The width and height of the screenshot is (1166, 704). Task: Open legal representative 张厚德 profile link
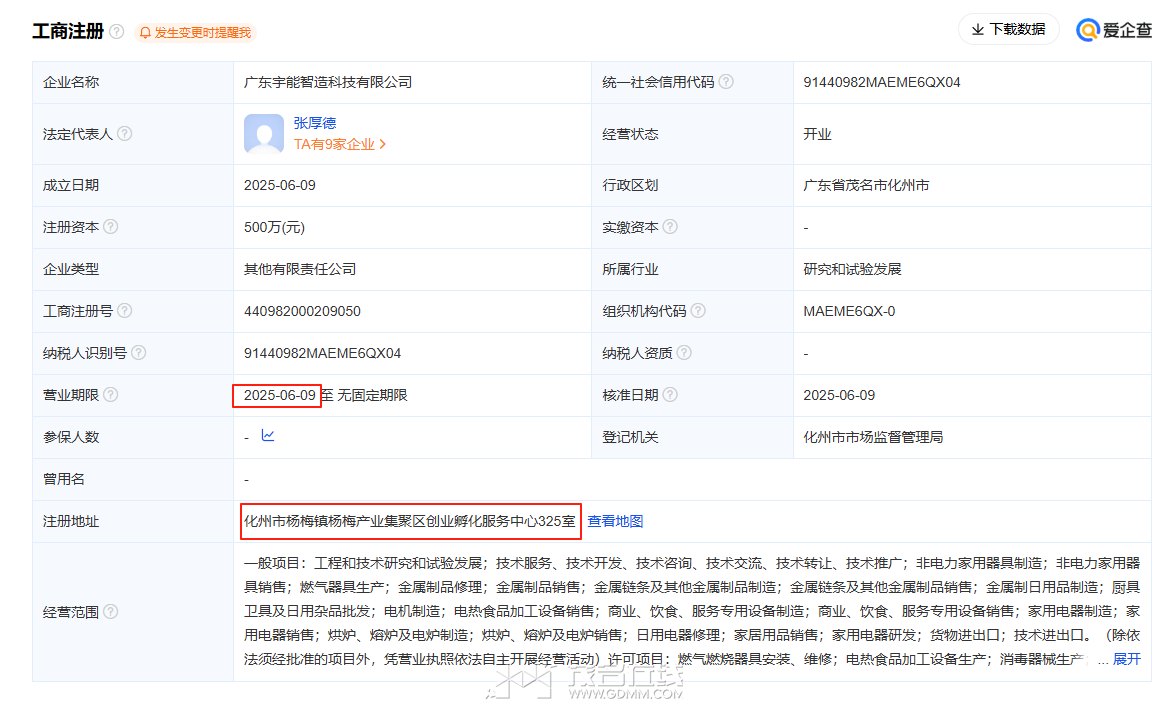[315, 123]
